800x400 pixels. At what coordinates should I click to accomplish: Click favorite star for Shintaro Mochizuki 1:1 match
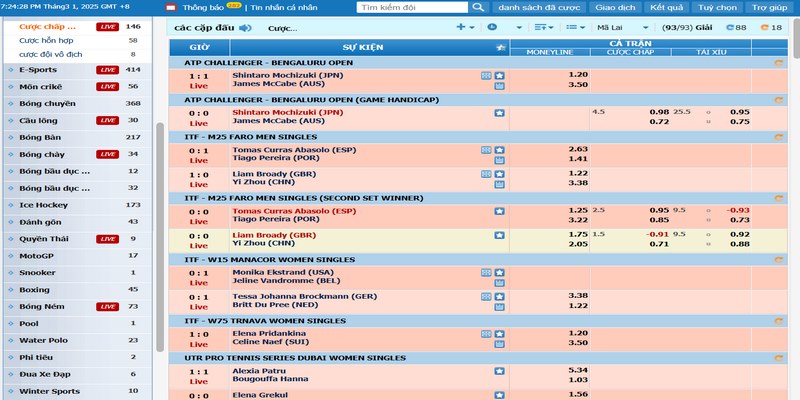pos(500,75)
